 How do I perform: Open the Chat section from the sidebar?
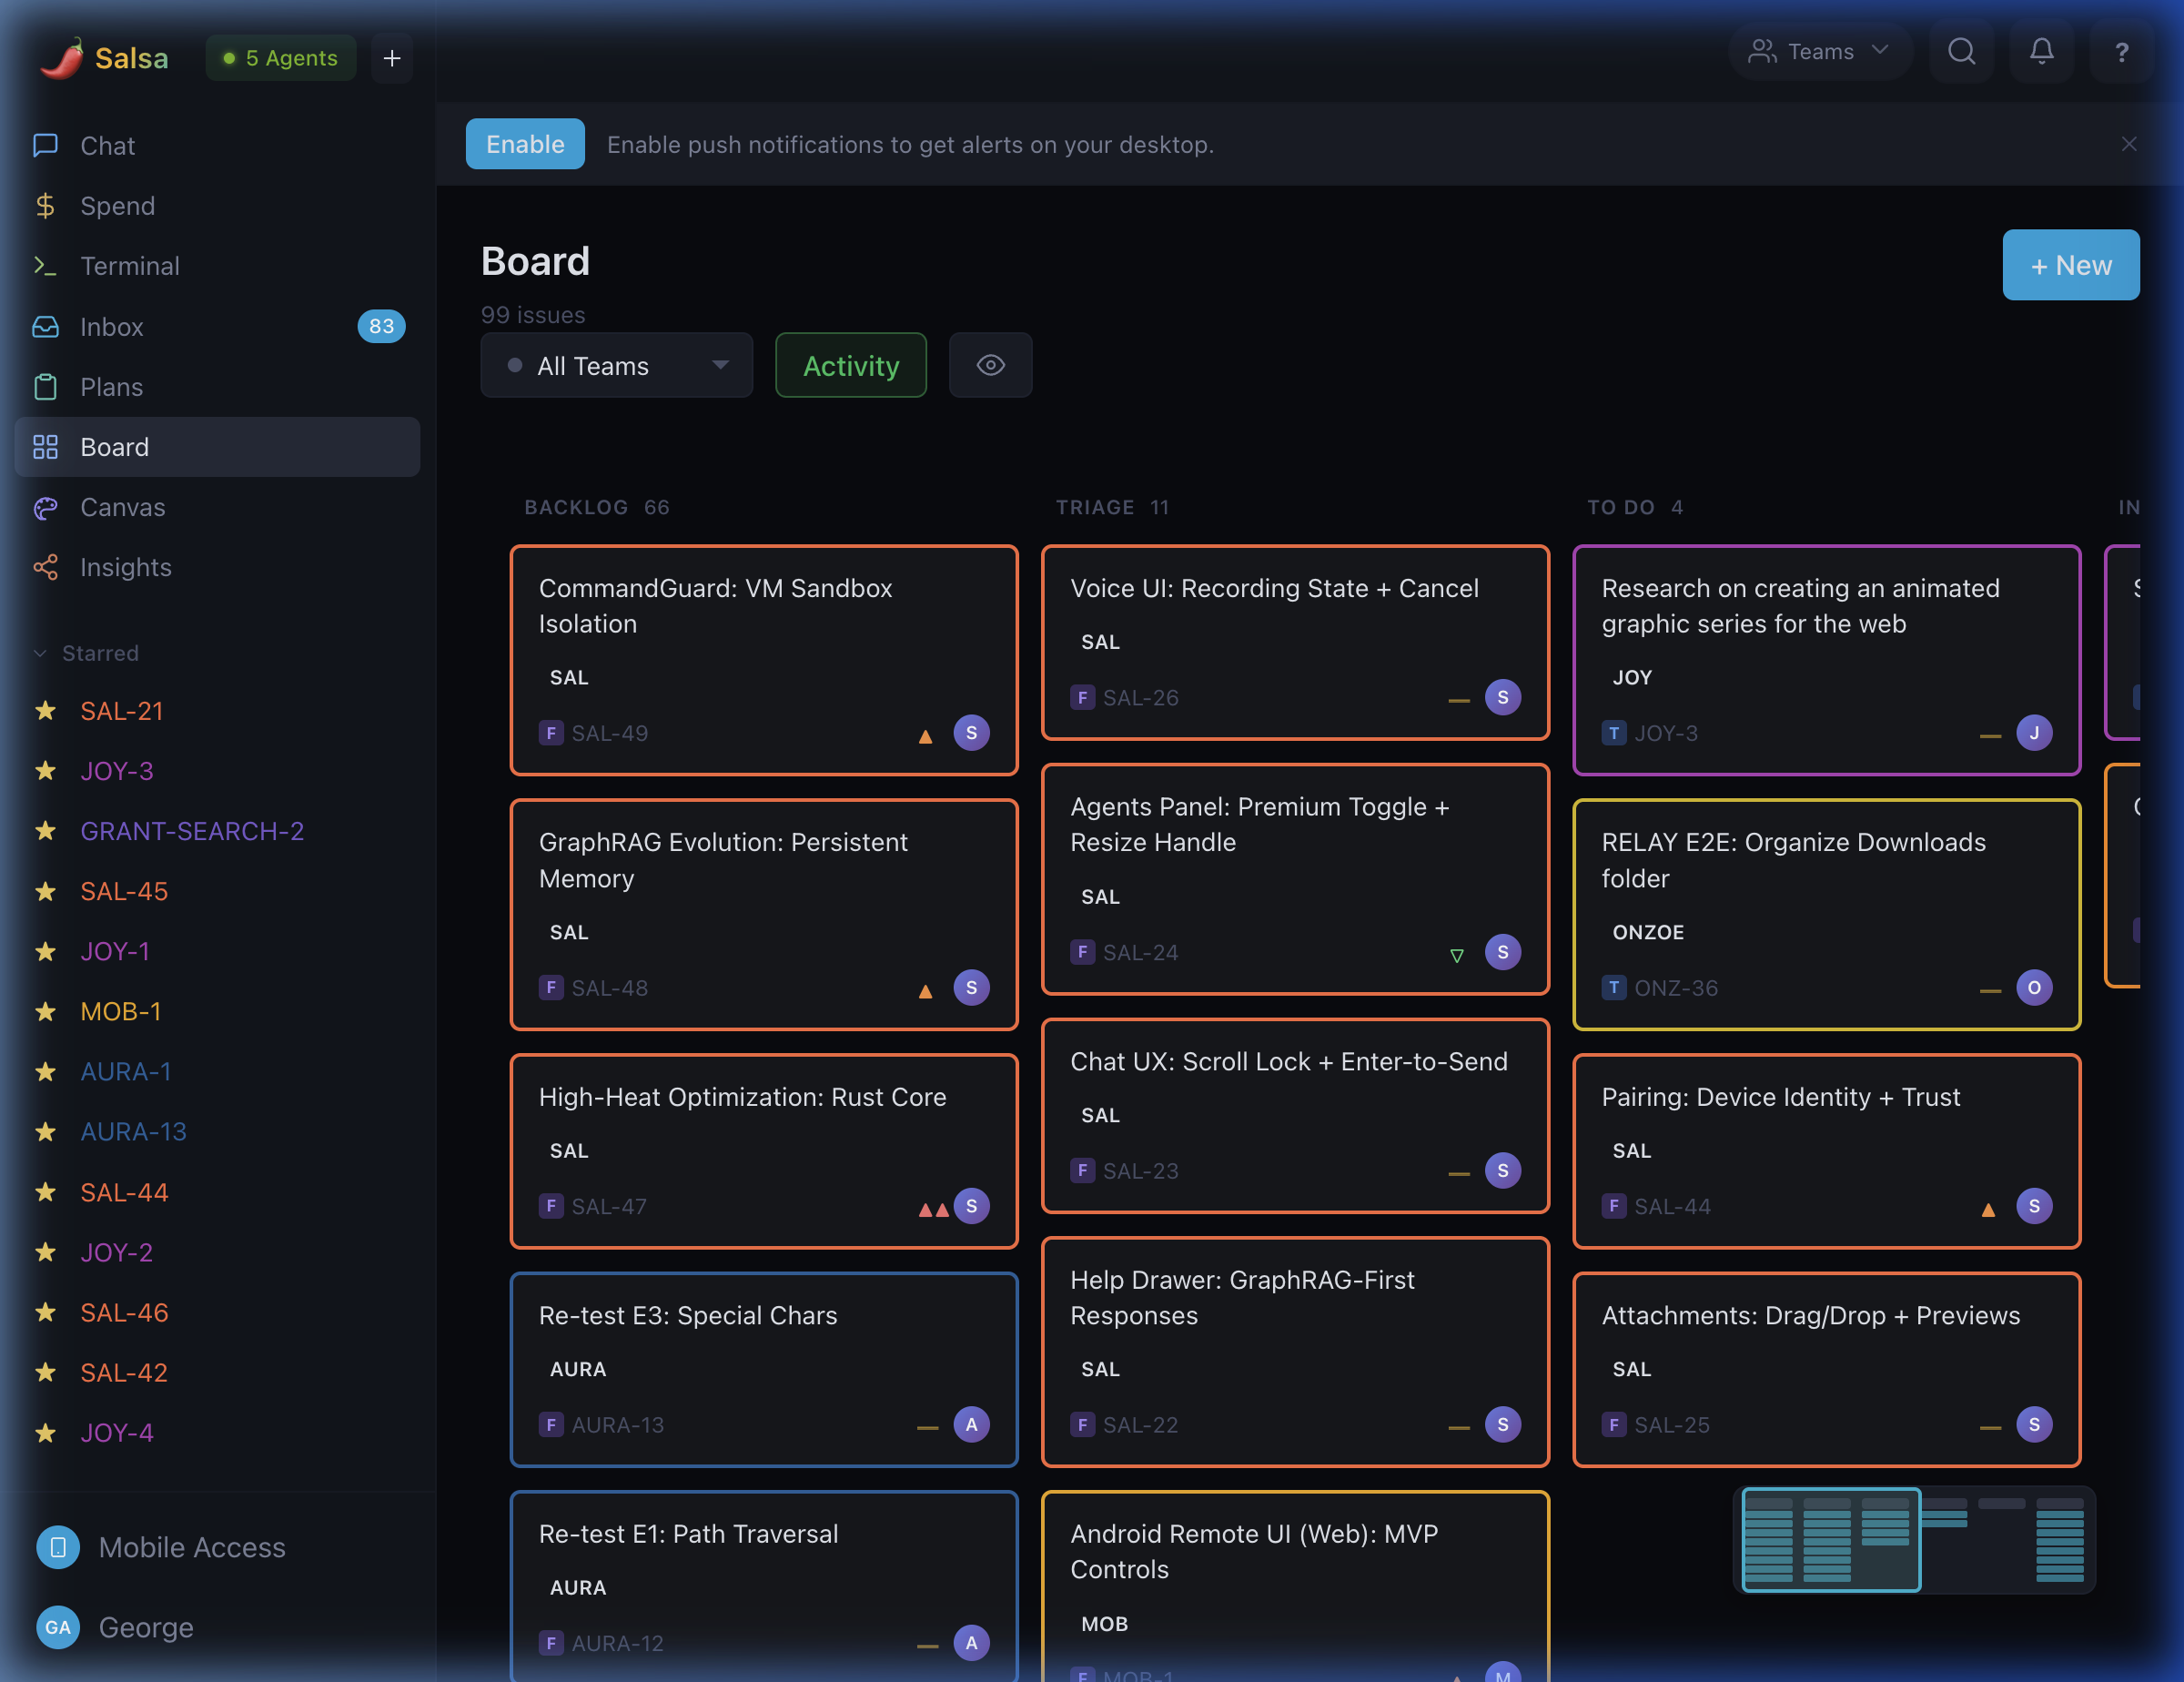107,145
